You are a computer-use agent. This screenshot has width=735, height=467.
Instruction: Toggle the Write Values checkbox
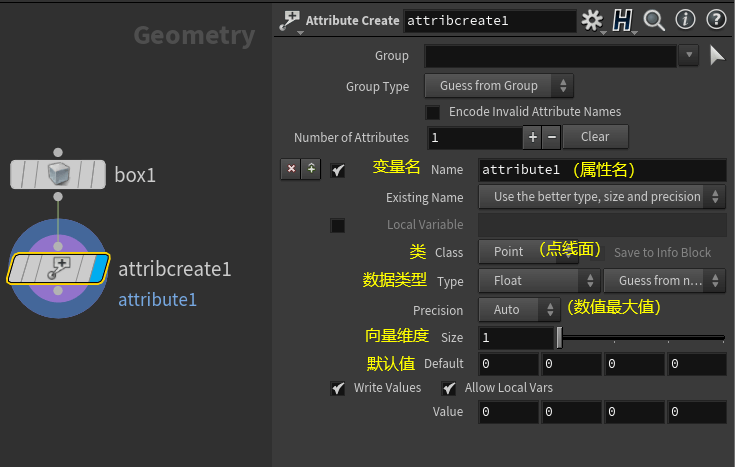[x=338, y=388]
